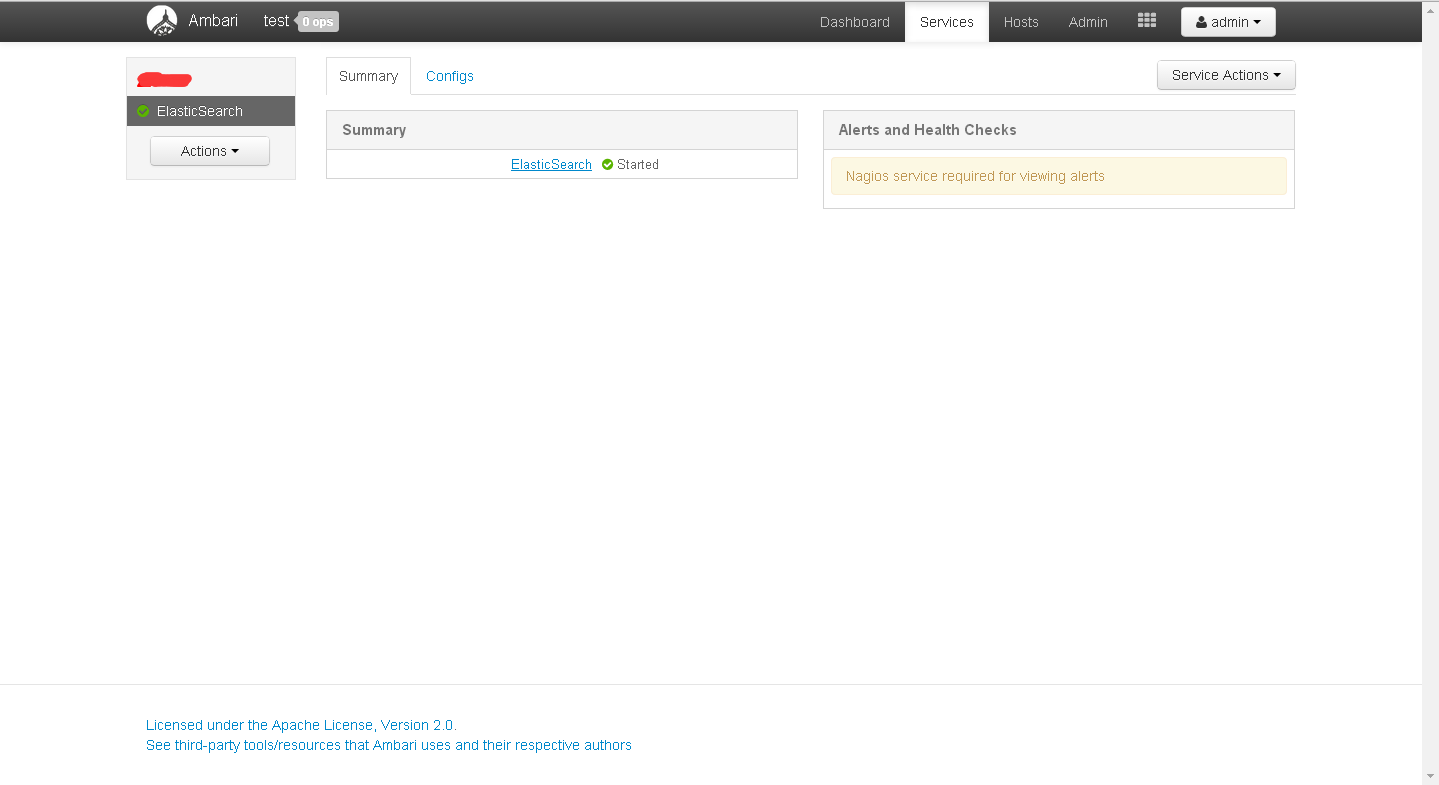Open the sidebar Actions dropdown
1439x785 pixels.
tap(210, 151)
